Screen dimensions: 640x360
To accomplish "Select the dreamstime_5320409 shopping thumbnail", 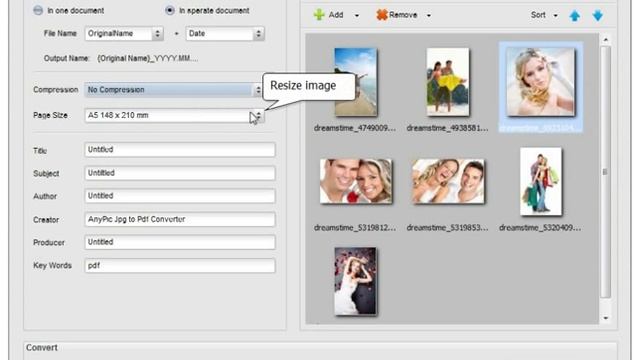I will (541, 181).
